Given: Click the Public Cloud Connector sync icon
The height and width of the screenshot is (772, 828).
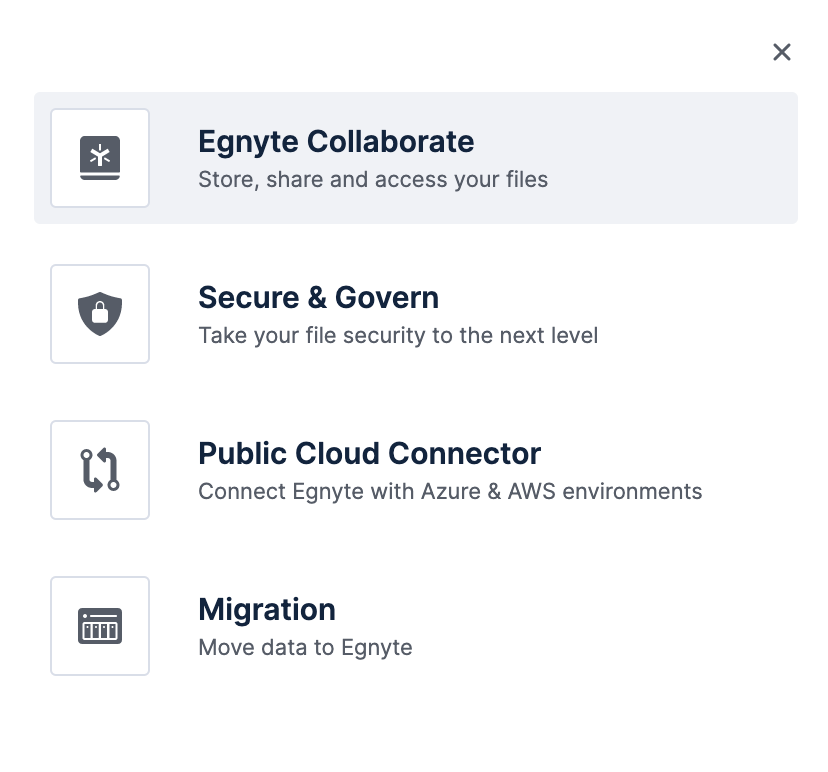Looking at the screenshot, I should point(100,470).
